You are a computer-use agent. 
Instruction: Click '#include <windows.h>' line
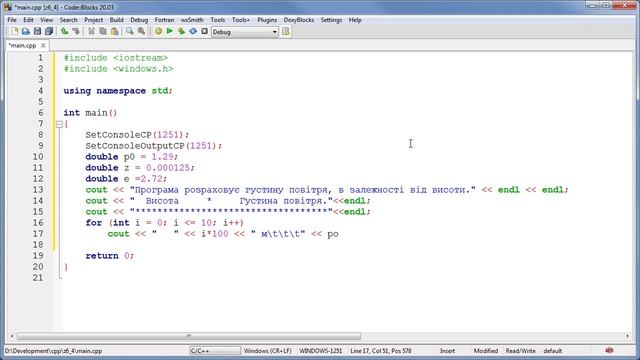tap(118, 69)
